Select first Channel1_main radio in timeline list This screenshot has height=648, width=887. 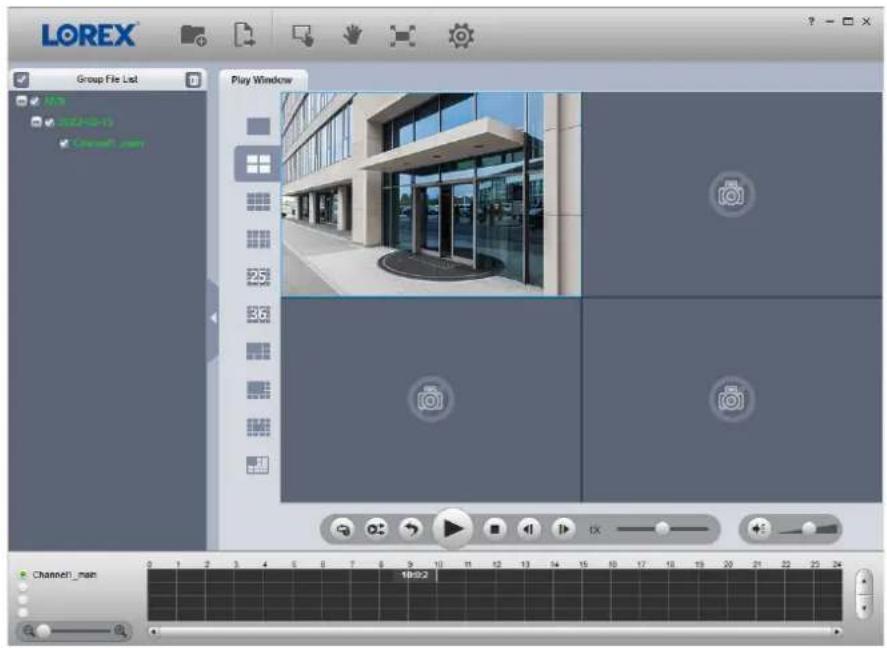pos(23,575)
